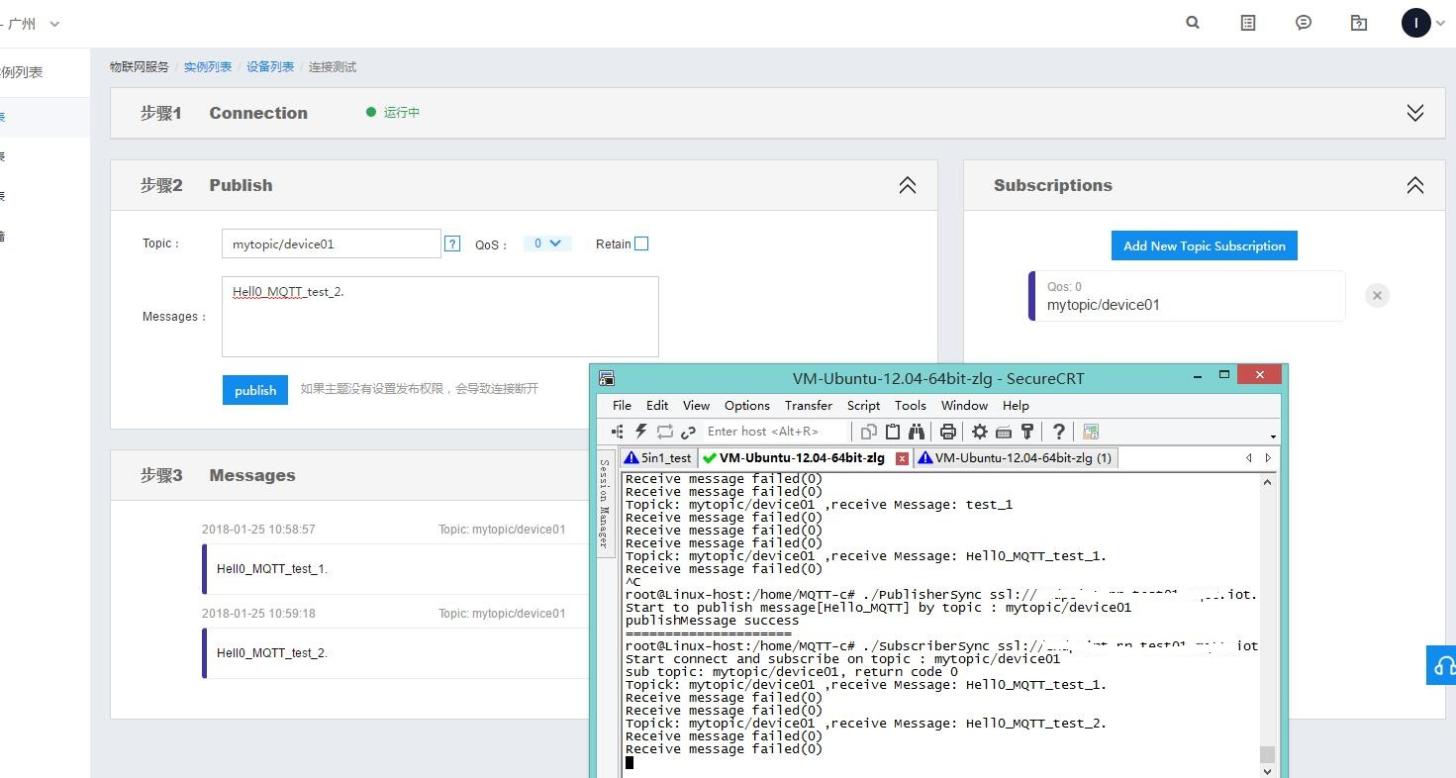Image resolution: width=1456 pixels, height=778 pixels.
Task: Open SecureCRT Tools menu
Action: (910, 405)
